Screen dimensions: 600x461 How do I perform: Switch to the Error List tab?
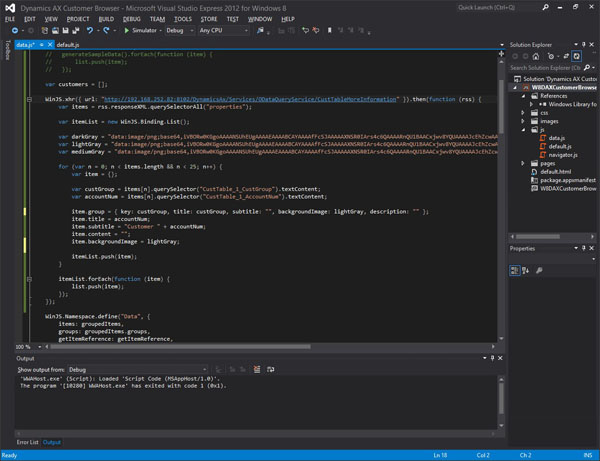pyautogui.click(x=27, y=442)
